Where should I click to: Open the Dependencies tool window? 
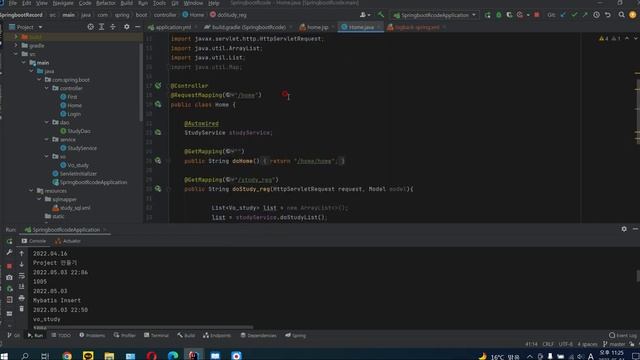pos(258,335)
